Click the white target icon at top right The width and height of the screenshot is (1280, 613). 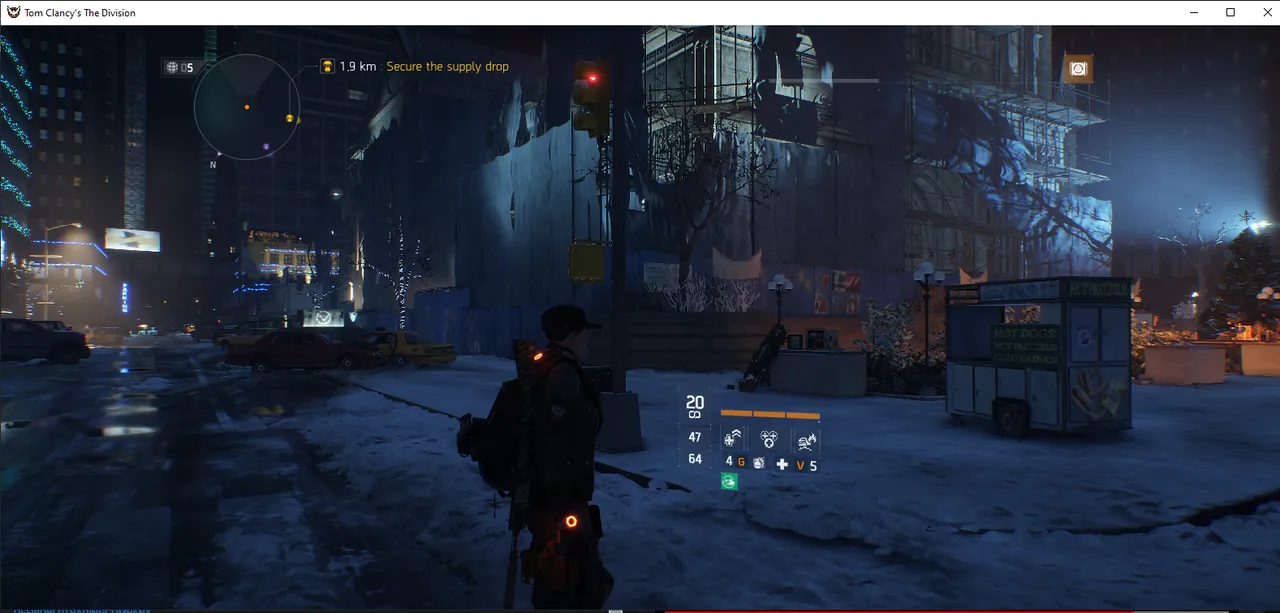tap(1078, 68)
